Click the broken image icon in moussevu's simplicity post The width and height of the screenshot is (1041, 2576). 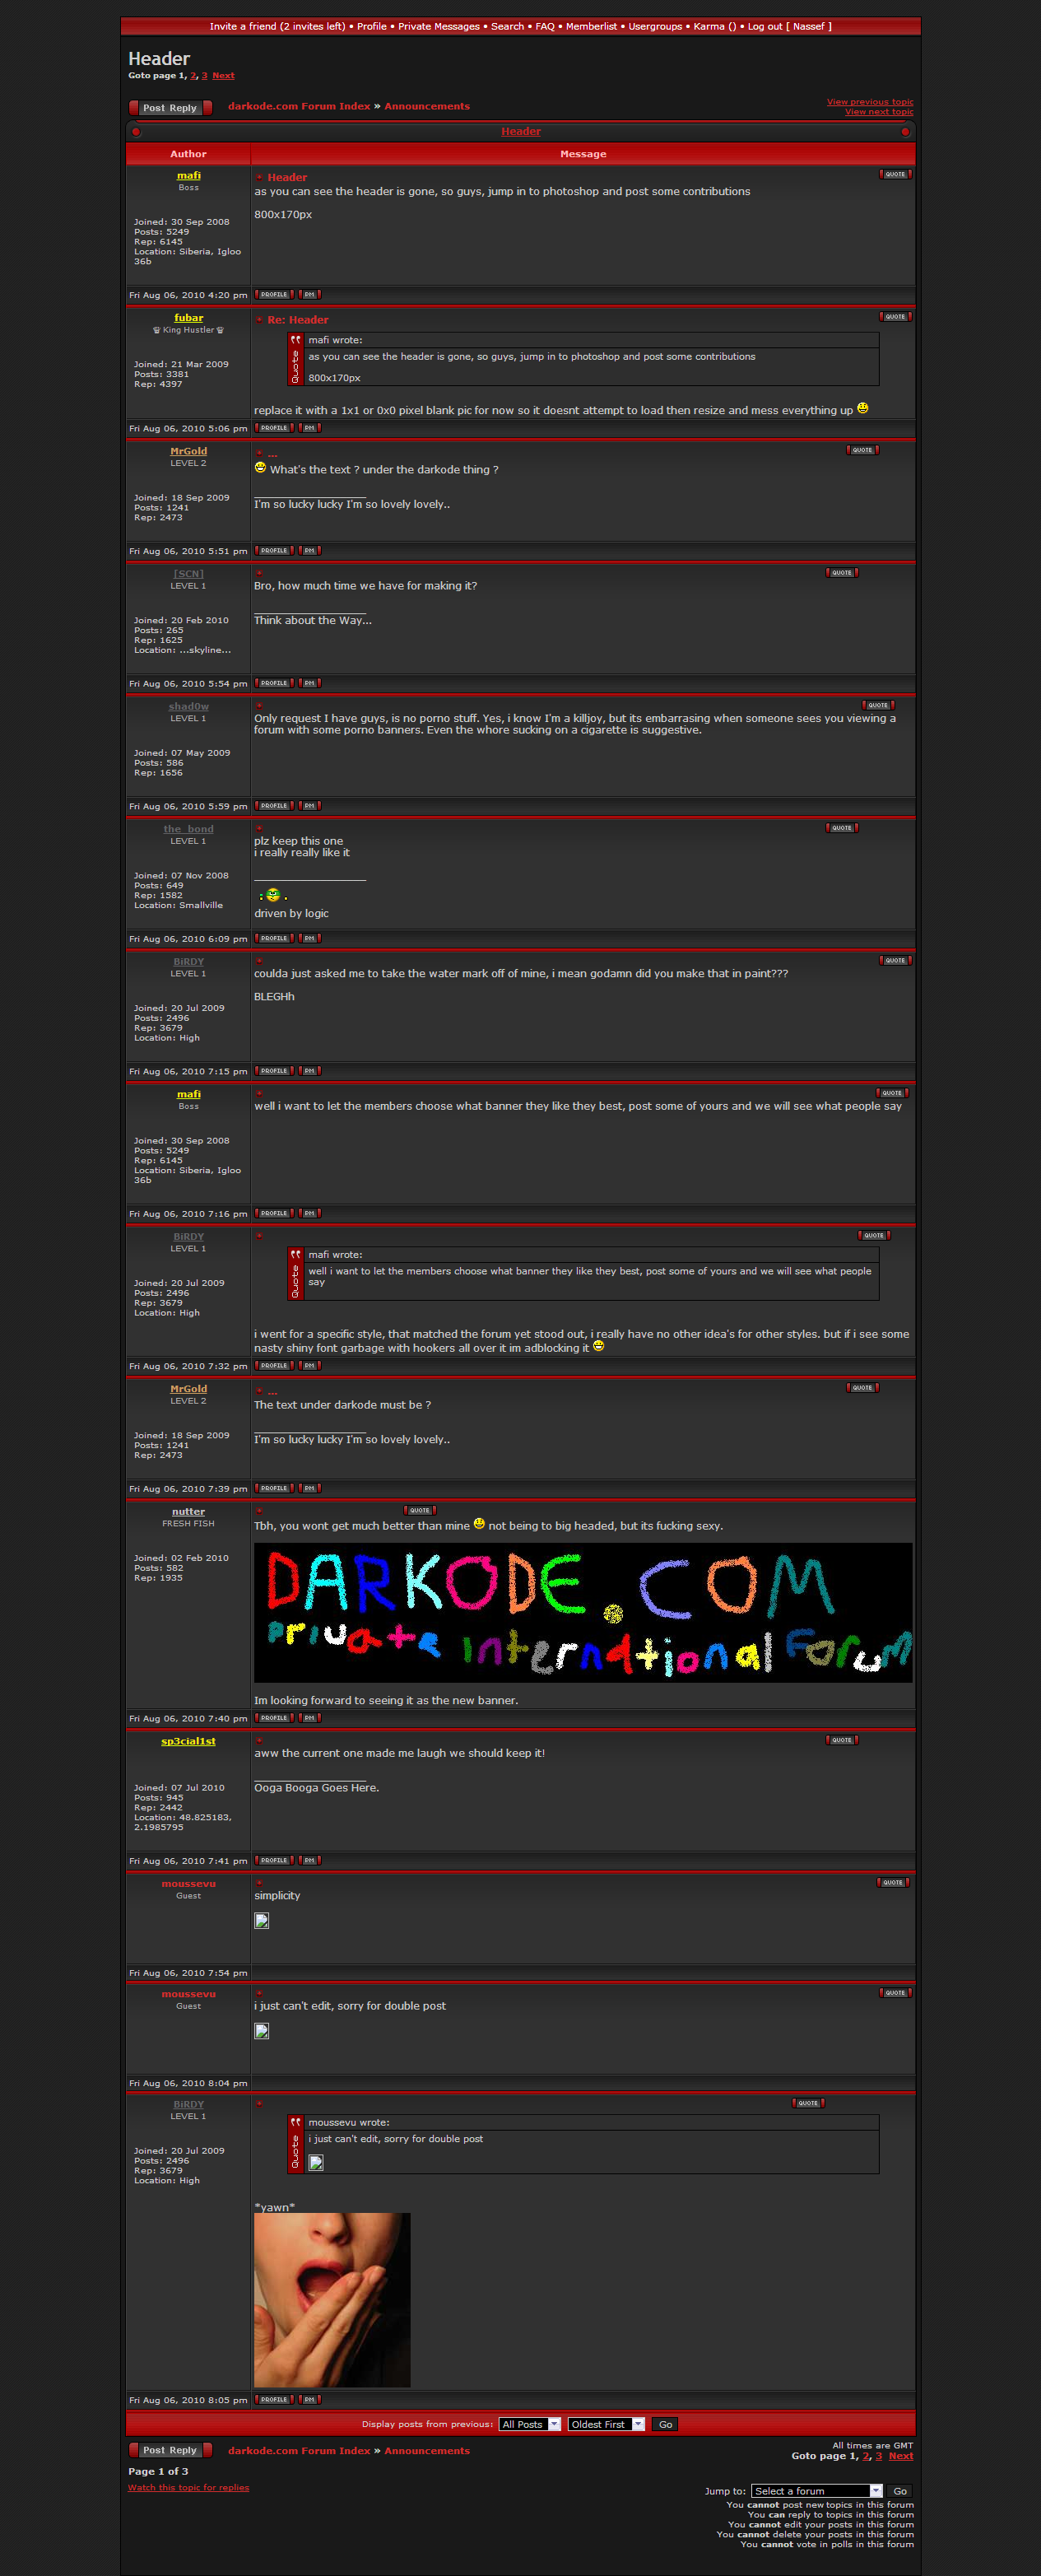(262, 1920)
